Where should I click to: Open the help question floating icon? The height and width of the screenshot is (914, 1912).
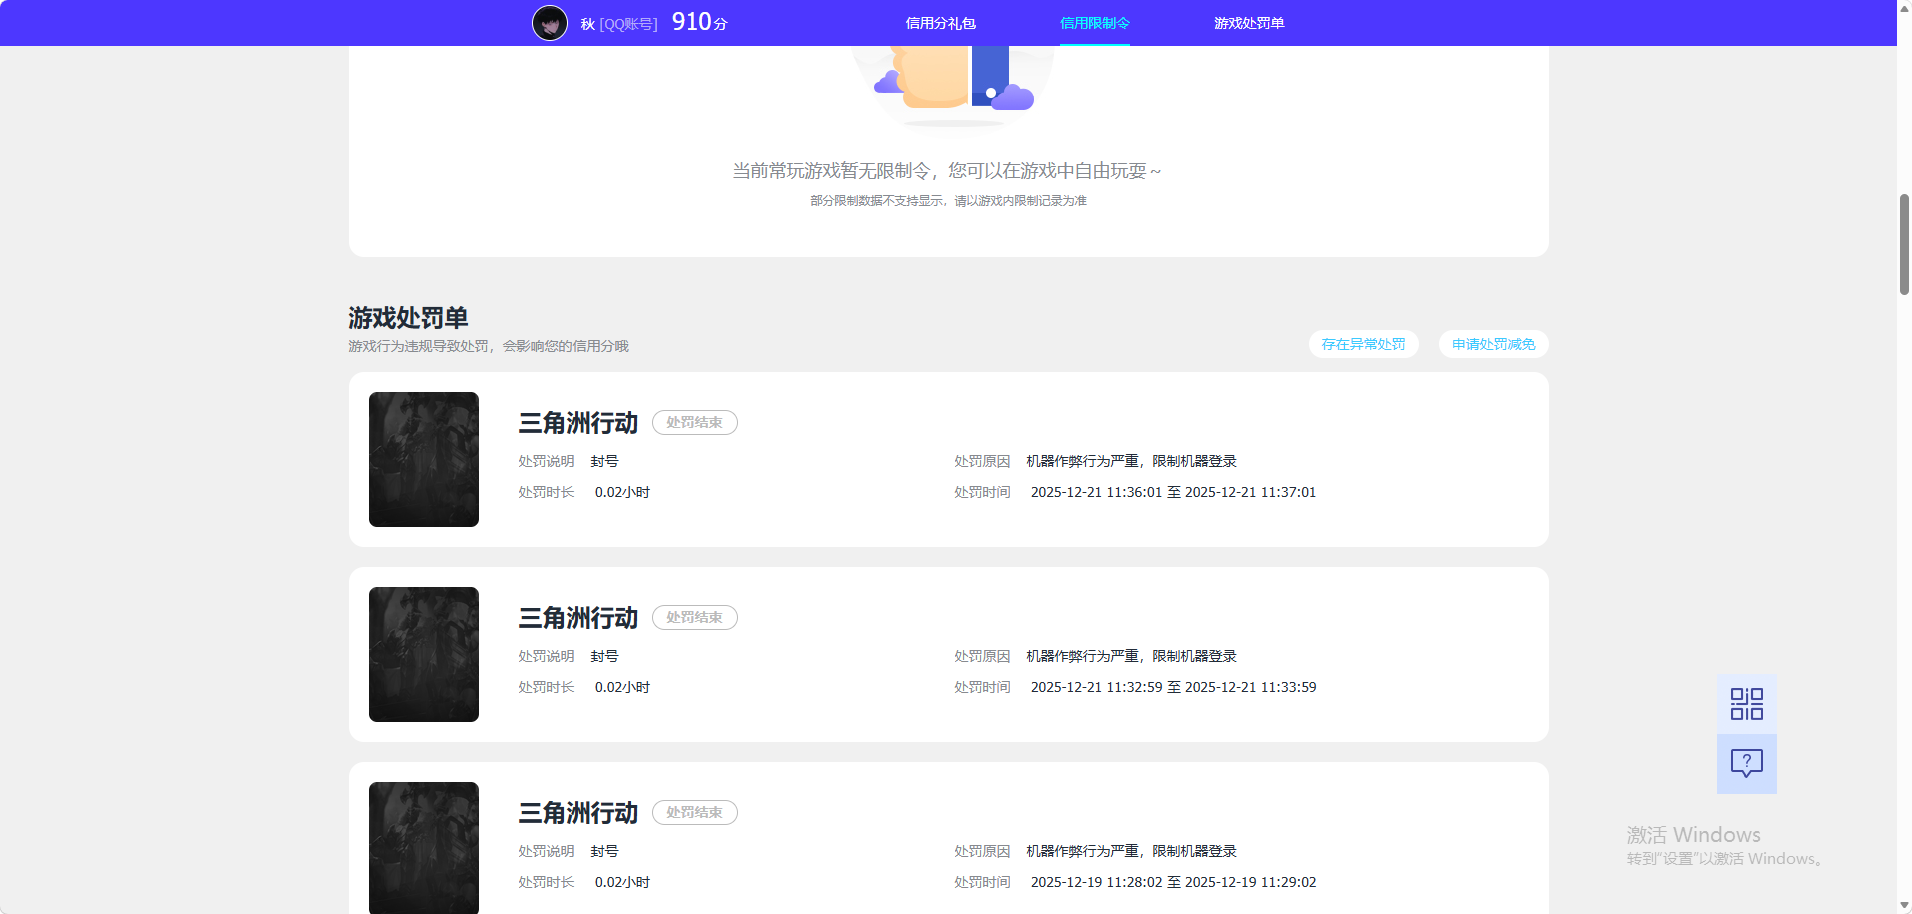click(x=1746, y=764)
